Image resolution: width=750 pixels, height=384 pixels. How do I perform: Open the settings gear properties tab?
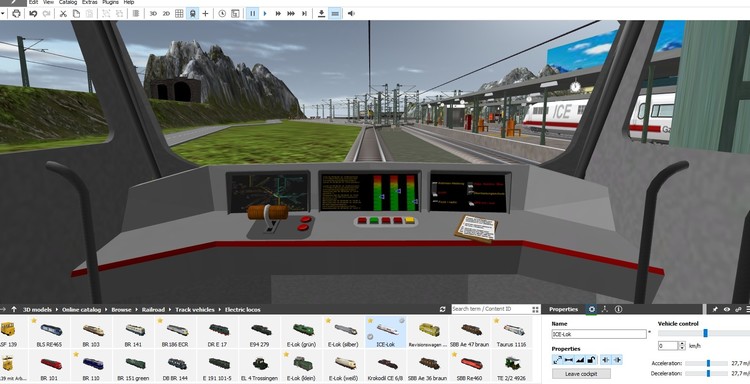[x=592, y=309]
